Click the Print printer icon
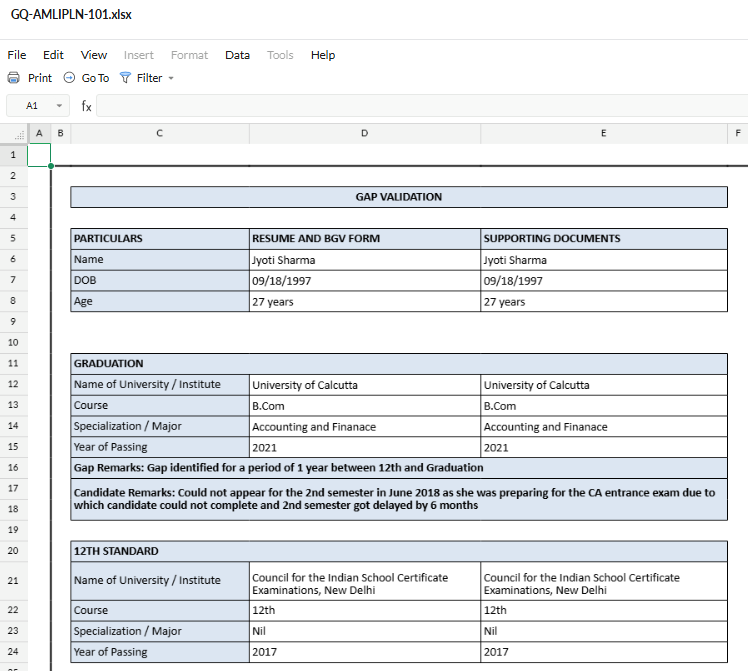 click(x=14, y=78)
